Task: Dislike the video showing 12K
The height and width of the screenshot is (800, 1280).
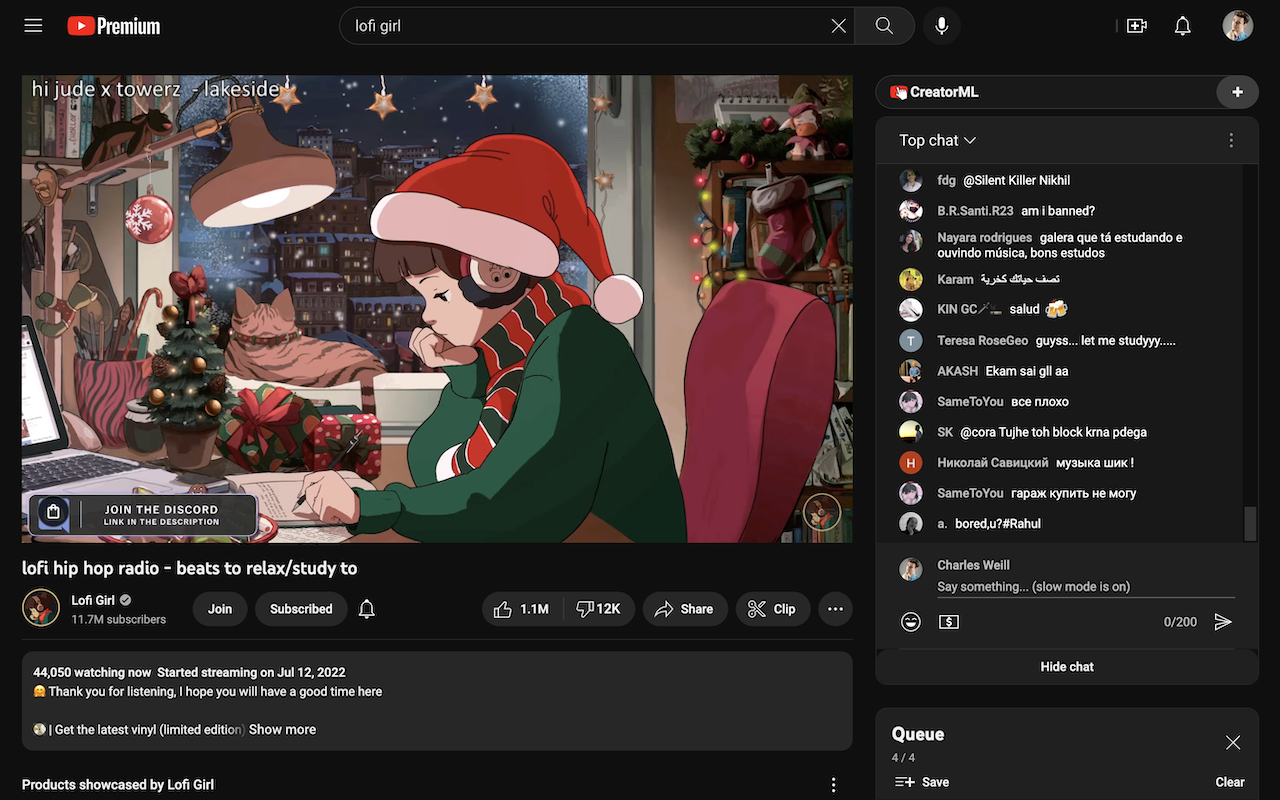Action: 599,609
